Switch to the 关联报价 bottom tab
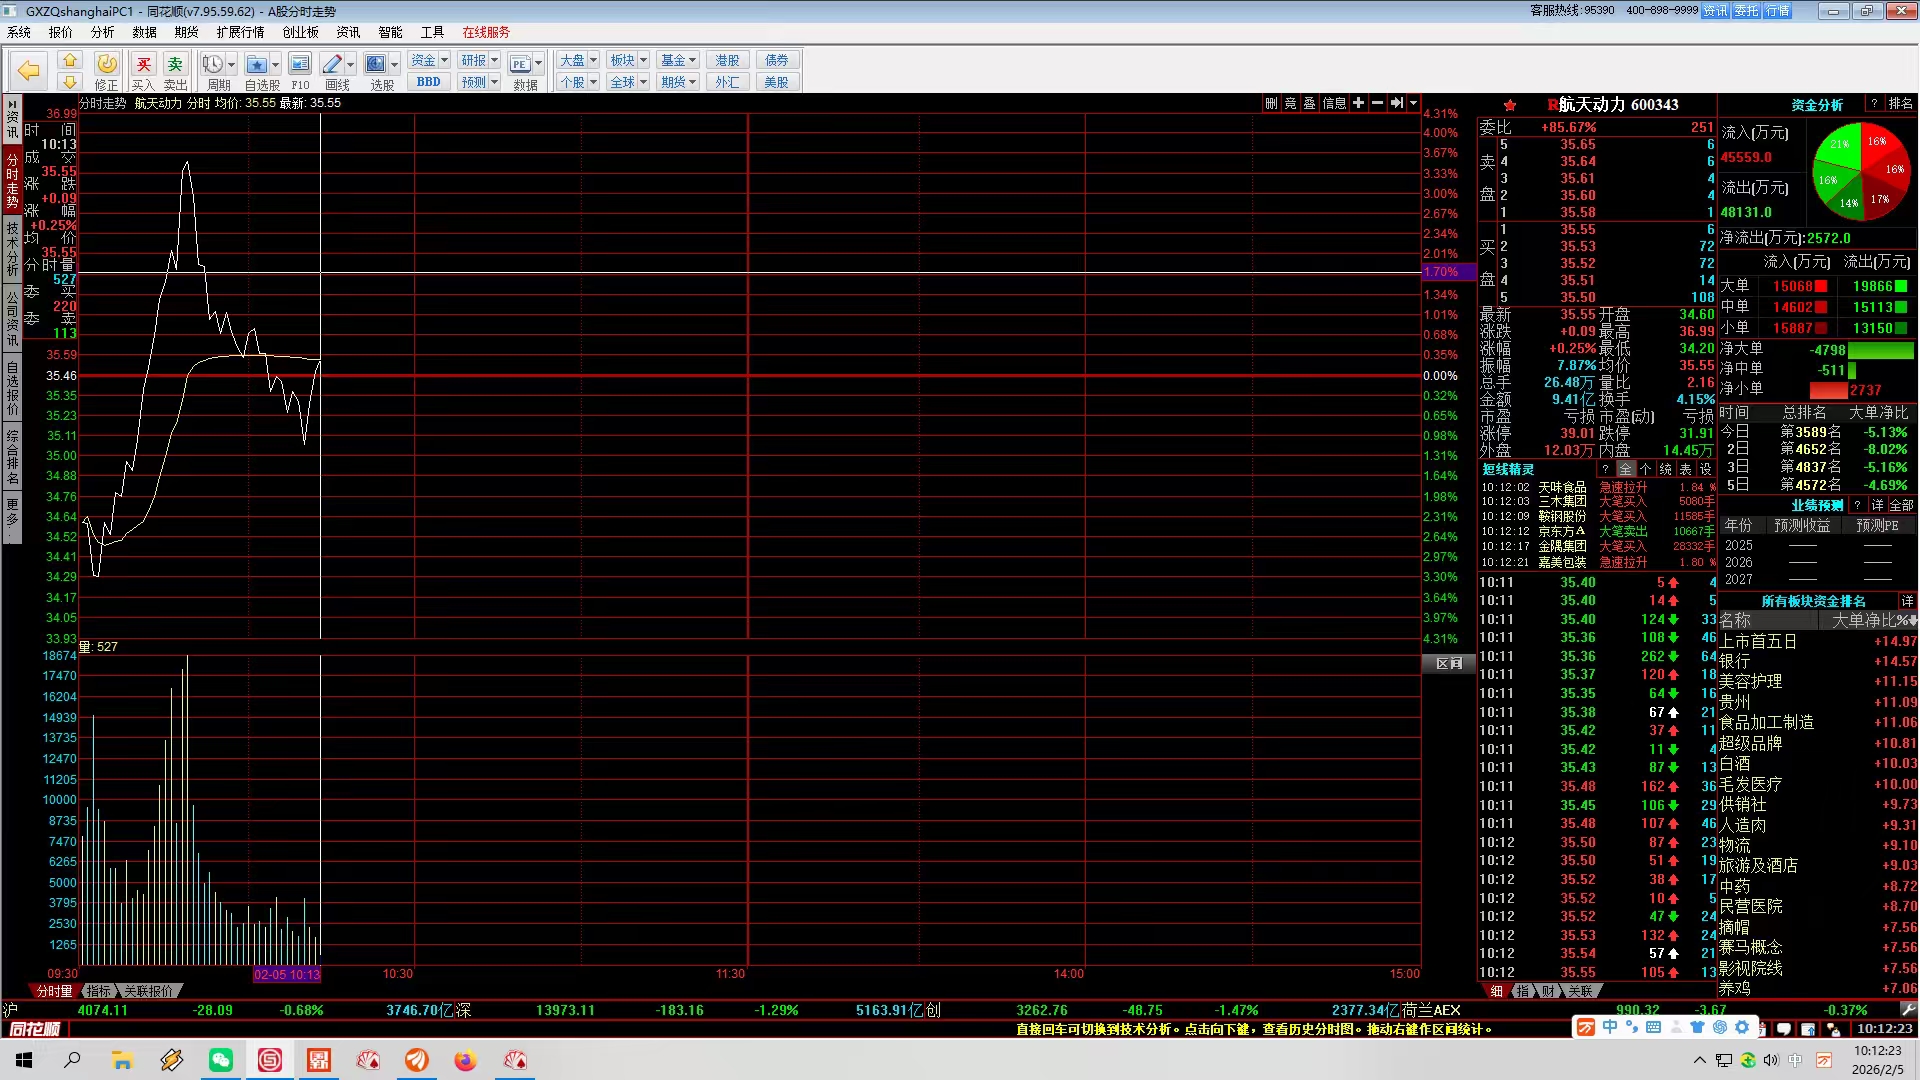Screen dimensions: 1920x1080 coord(149,991)
